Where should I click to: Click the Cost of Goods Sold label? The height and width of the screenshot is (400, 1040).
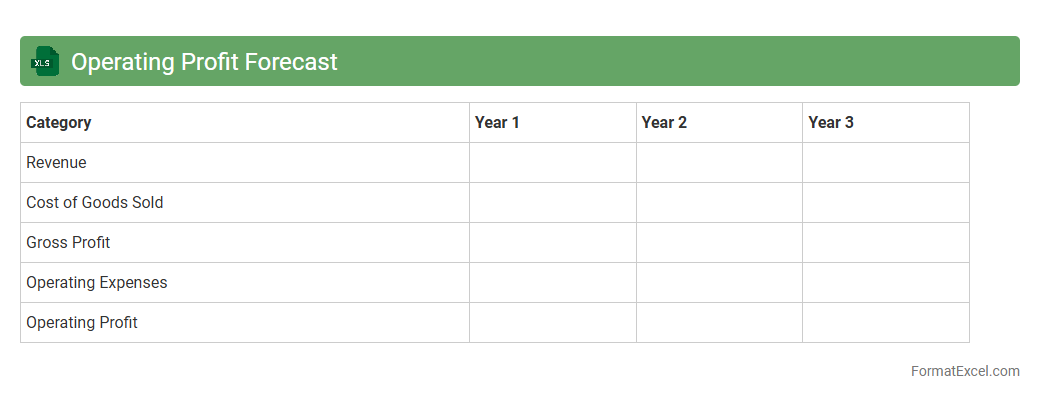pyautogui.click(x=95, y=203)
